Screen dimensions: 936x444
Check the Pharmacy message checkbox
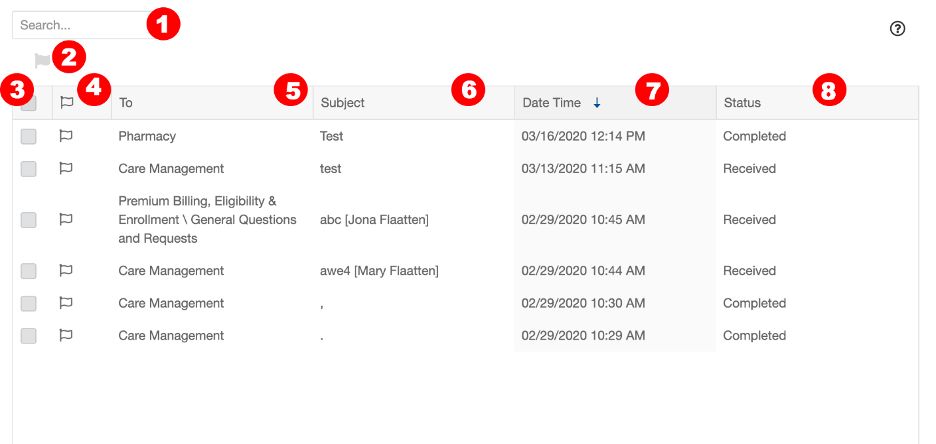[x=29, y=137]
